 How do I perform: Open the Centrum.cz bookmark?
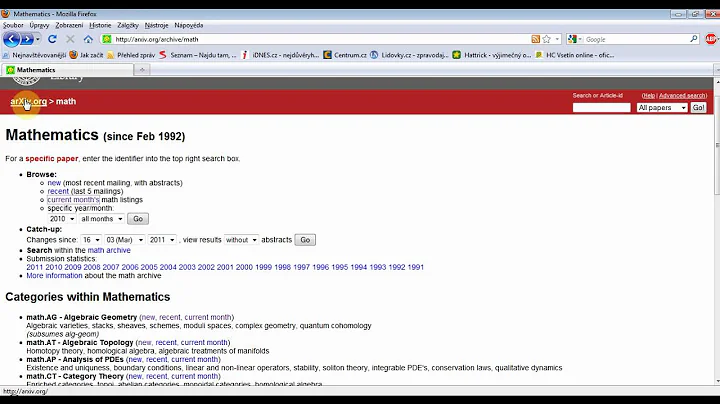pyautogui.click(x=345, y=55)
